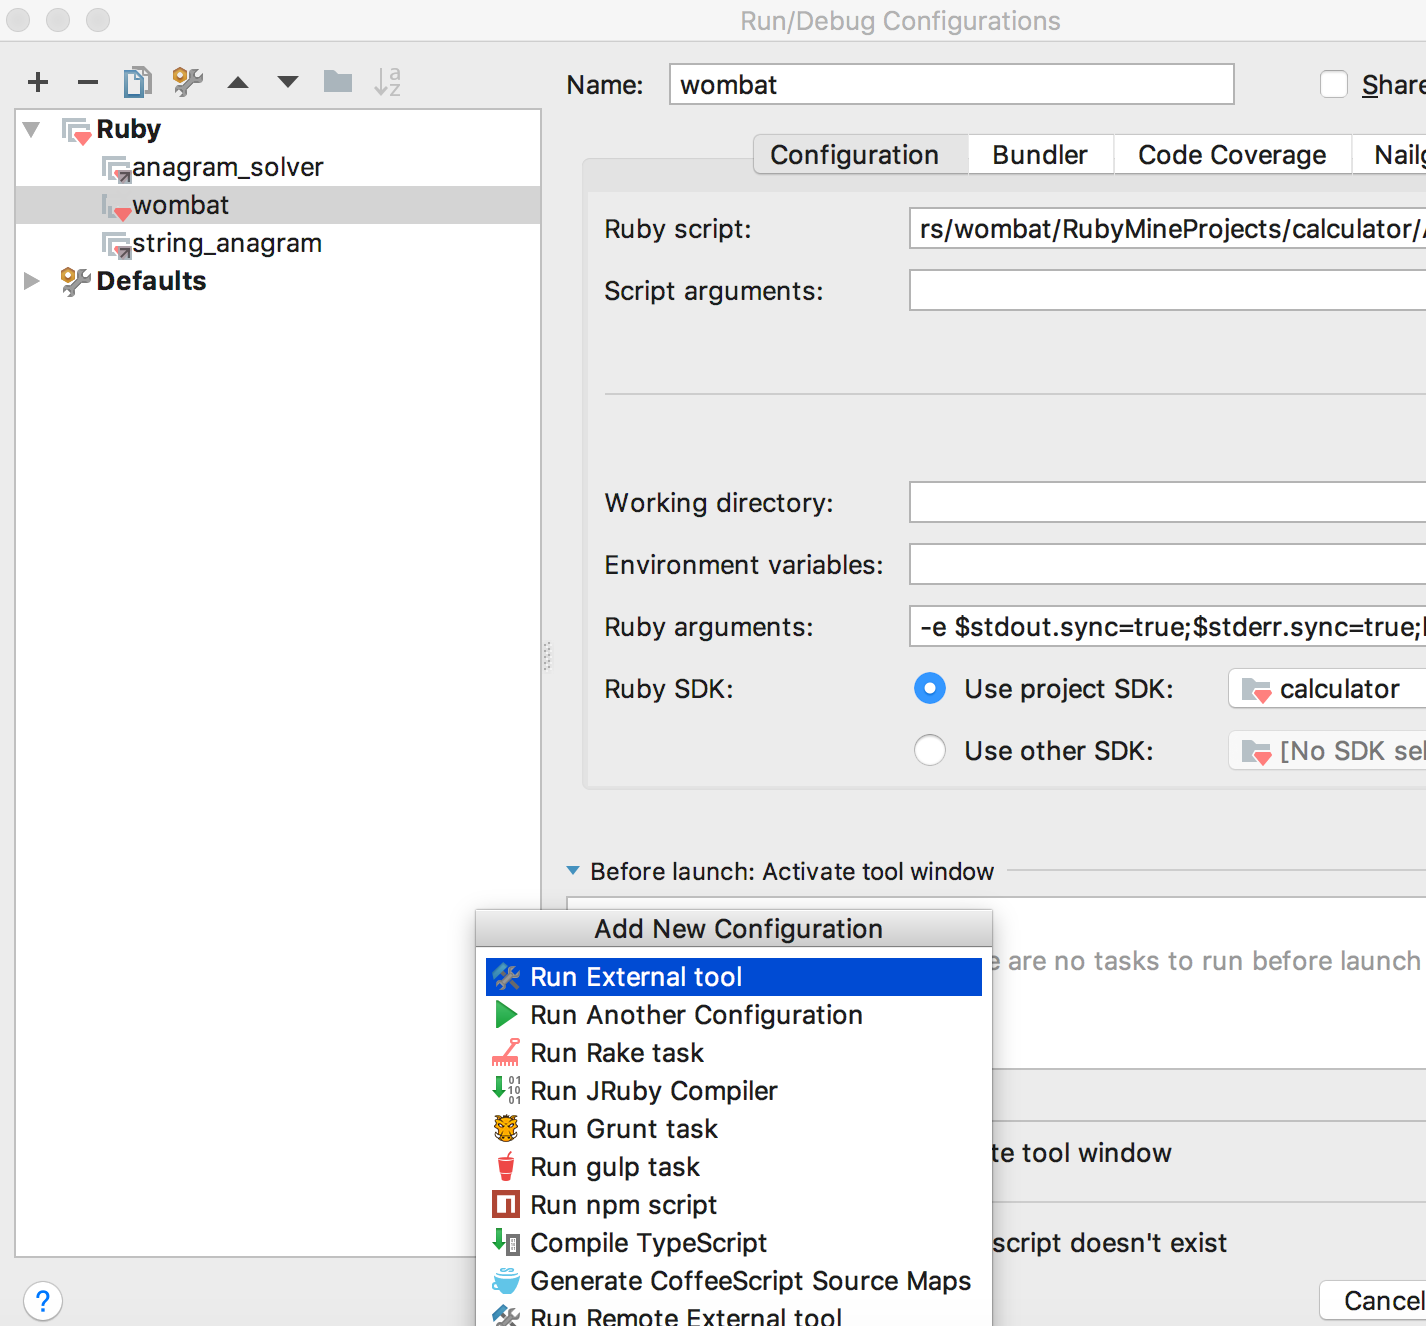
Task: Click the help question mark button
Action: click(x=42, y=1301)
